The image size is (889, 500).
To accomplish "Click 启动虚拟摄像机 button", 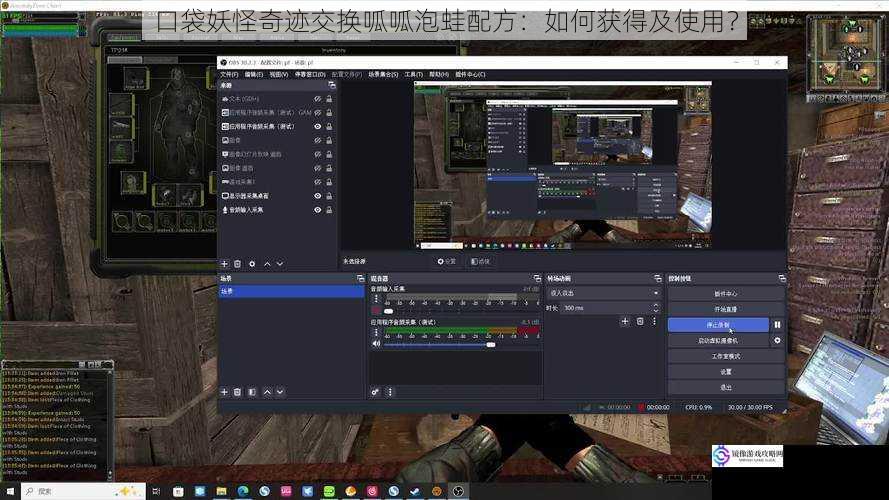I will pyautogui.click(x=718, y=341).
